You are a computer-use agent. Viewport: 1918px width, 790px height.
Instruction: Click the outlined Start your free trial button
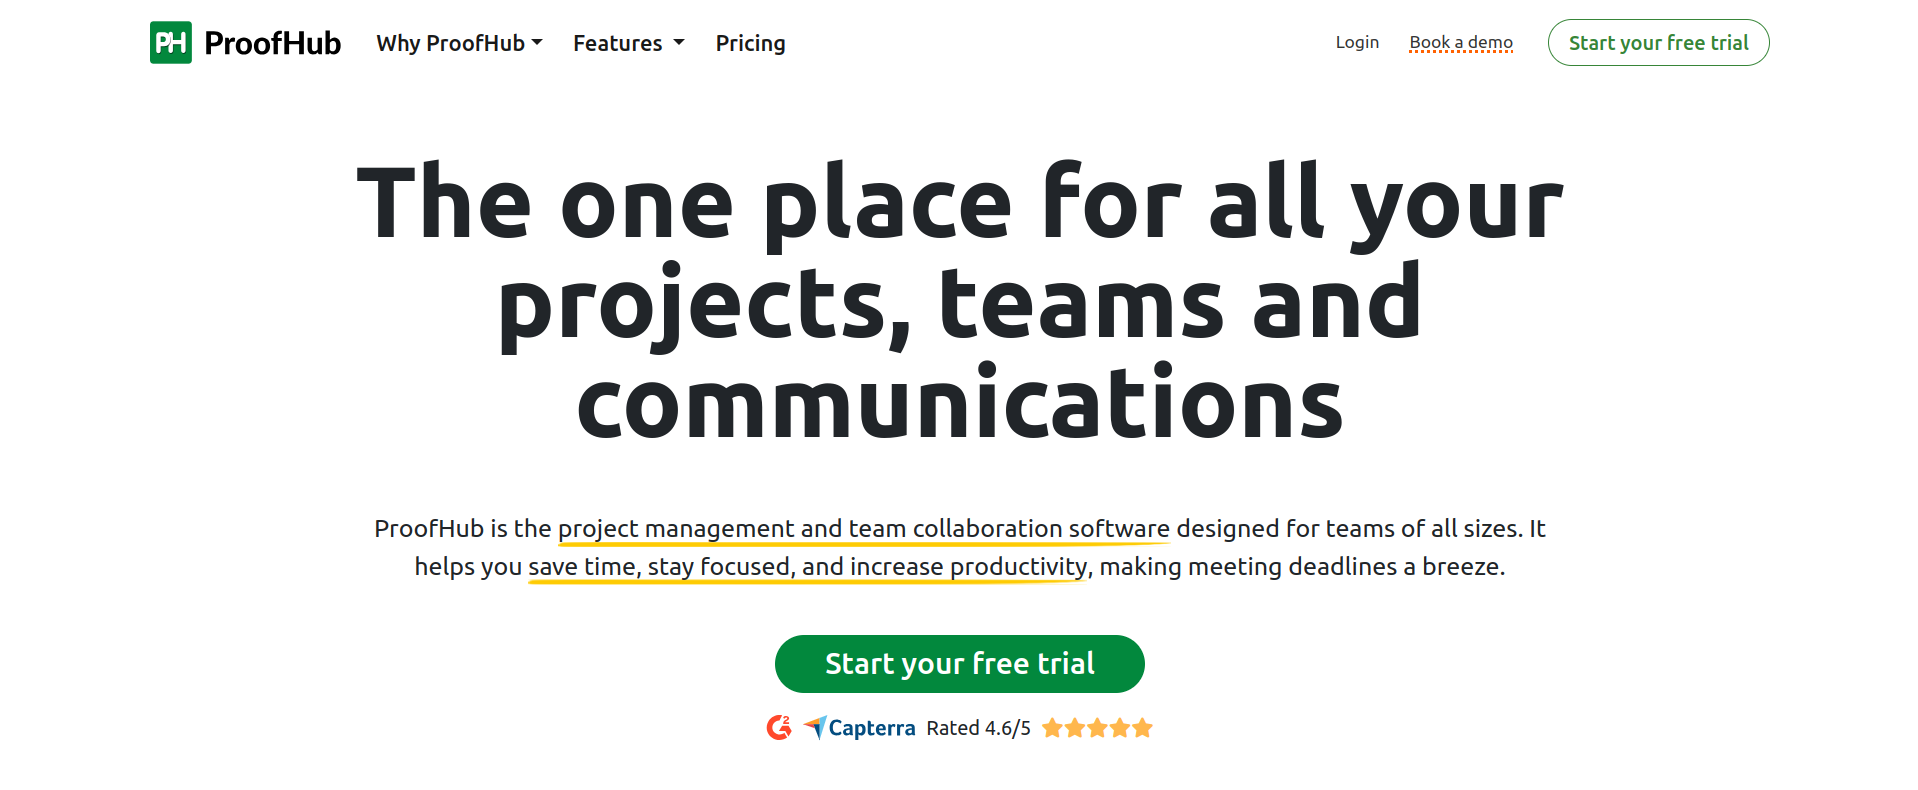pyautogui.click(x=1658, y=43)
